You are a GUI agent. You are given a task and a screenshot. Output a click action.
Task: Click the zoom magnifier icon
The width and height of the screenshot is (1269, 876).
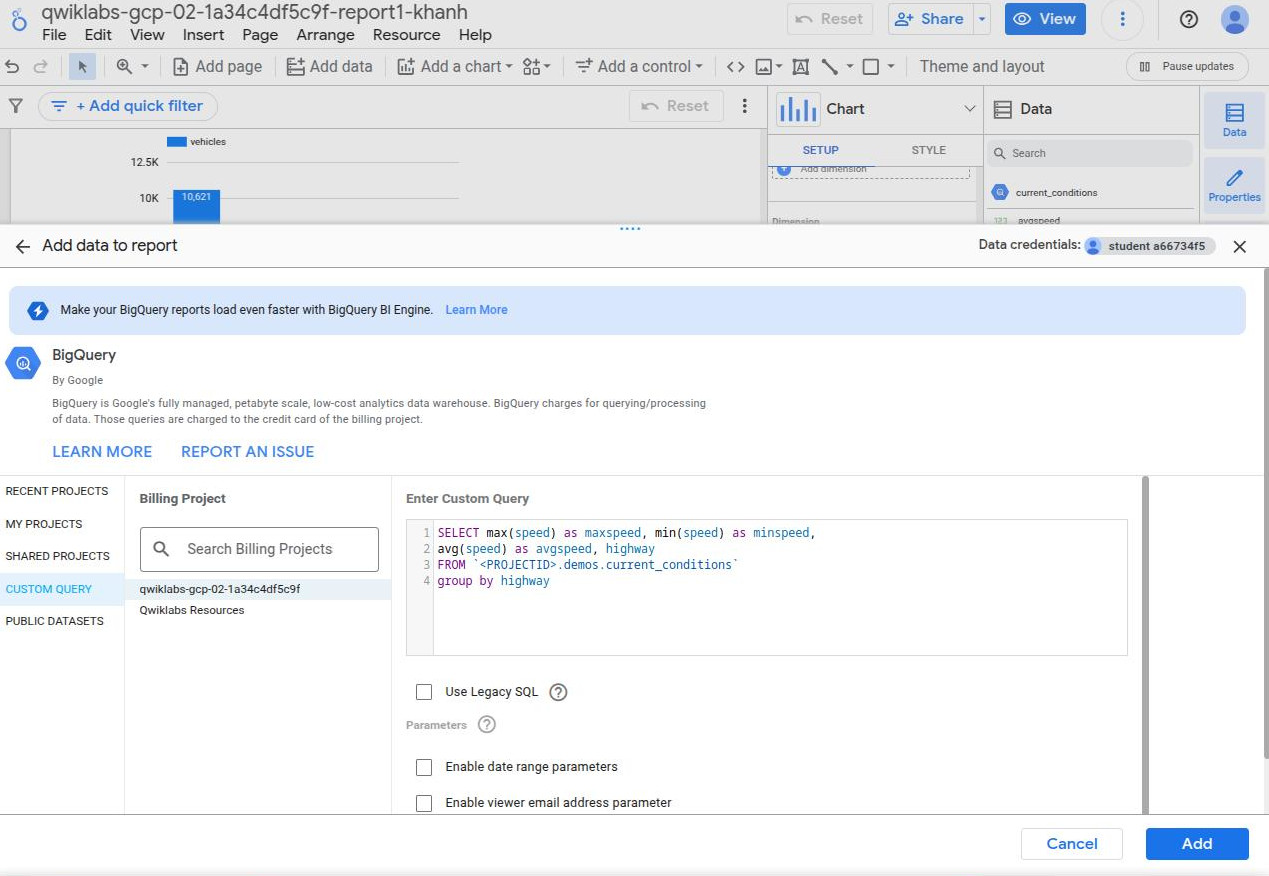click(x=125, y=66)
